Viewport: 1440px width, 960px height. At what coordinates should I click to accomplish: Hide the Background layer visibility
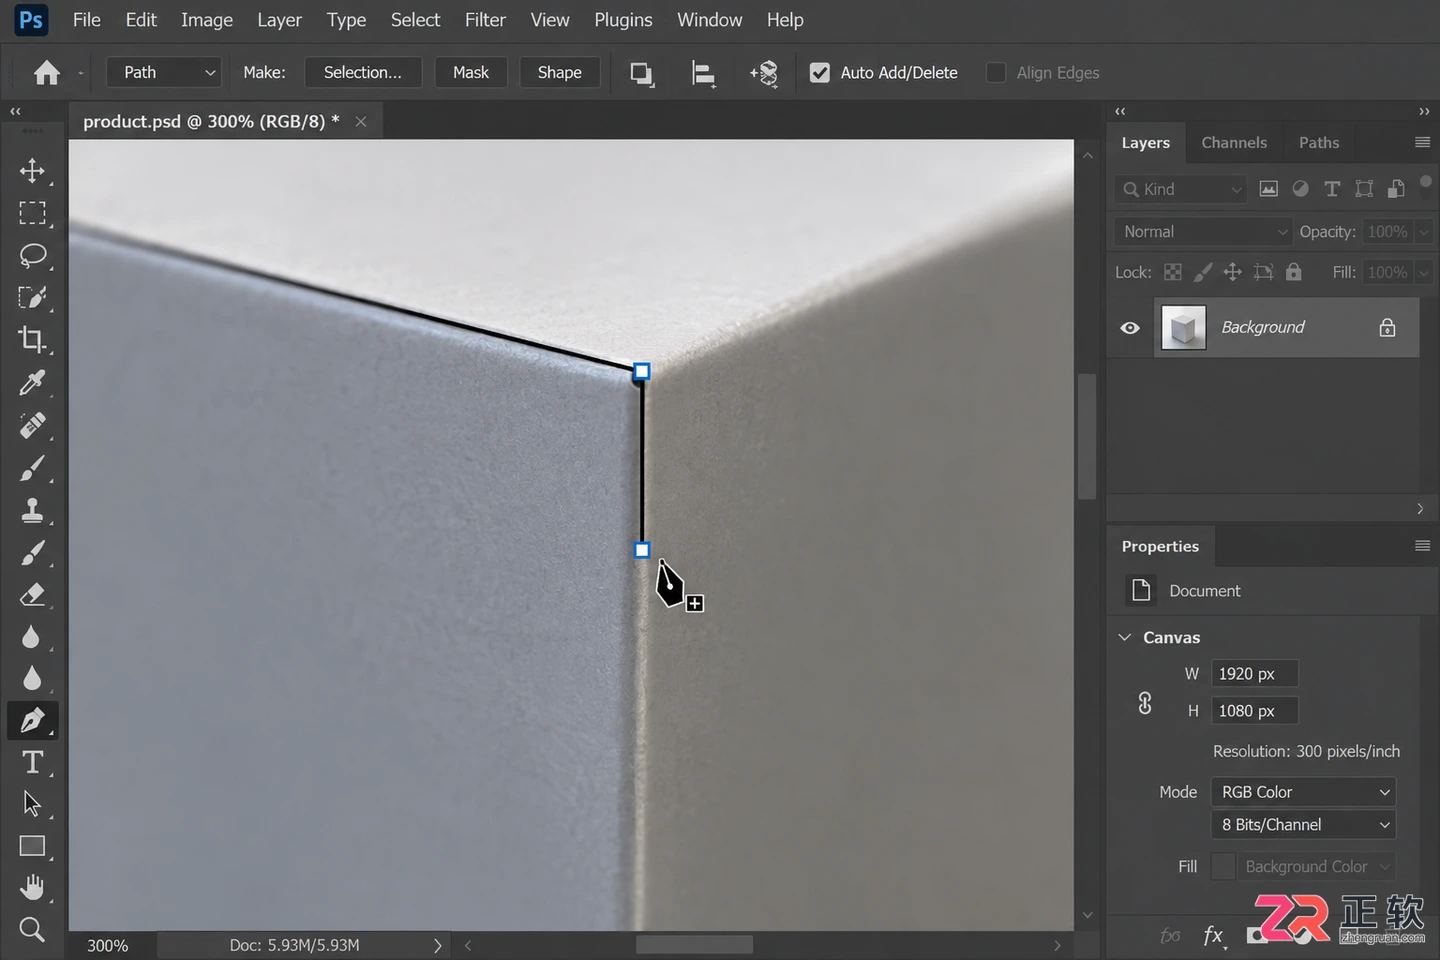point(1130,328)
